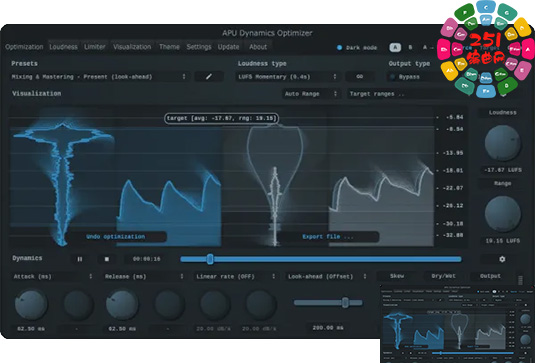The image size is (535, 363).
Task: Click the -18.01 scale label
Action: [x=454, y=170]
